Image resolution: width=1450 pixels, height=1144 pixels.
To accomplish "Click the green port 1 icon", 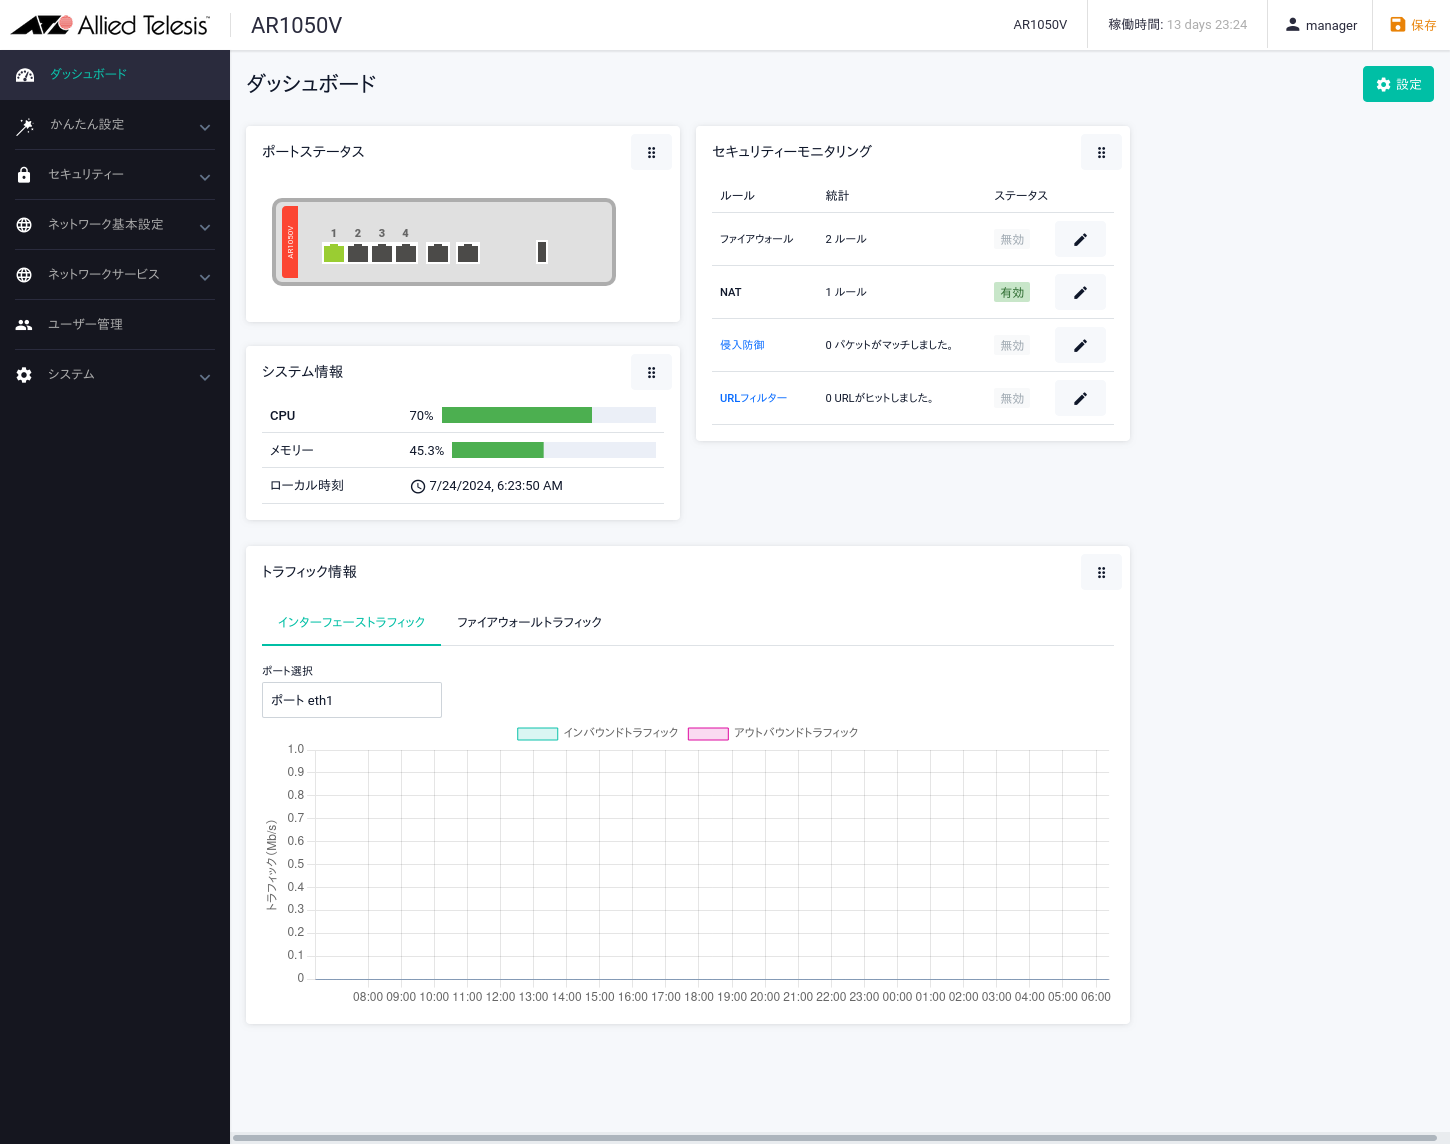I will click(334, 253).
